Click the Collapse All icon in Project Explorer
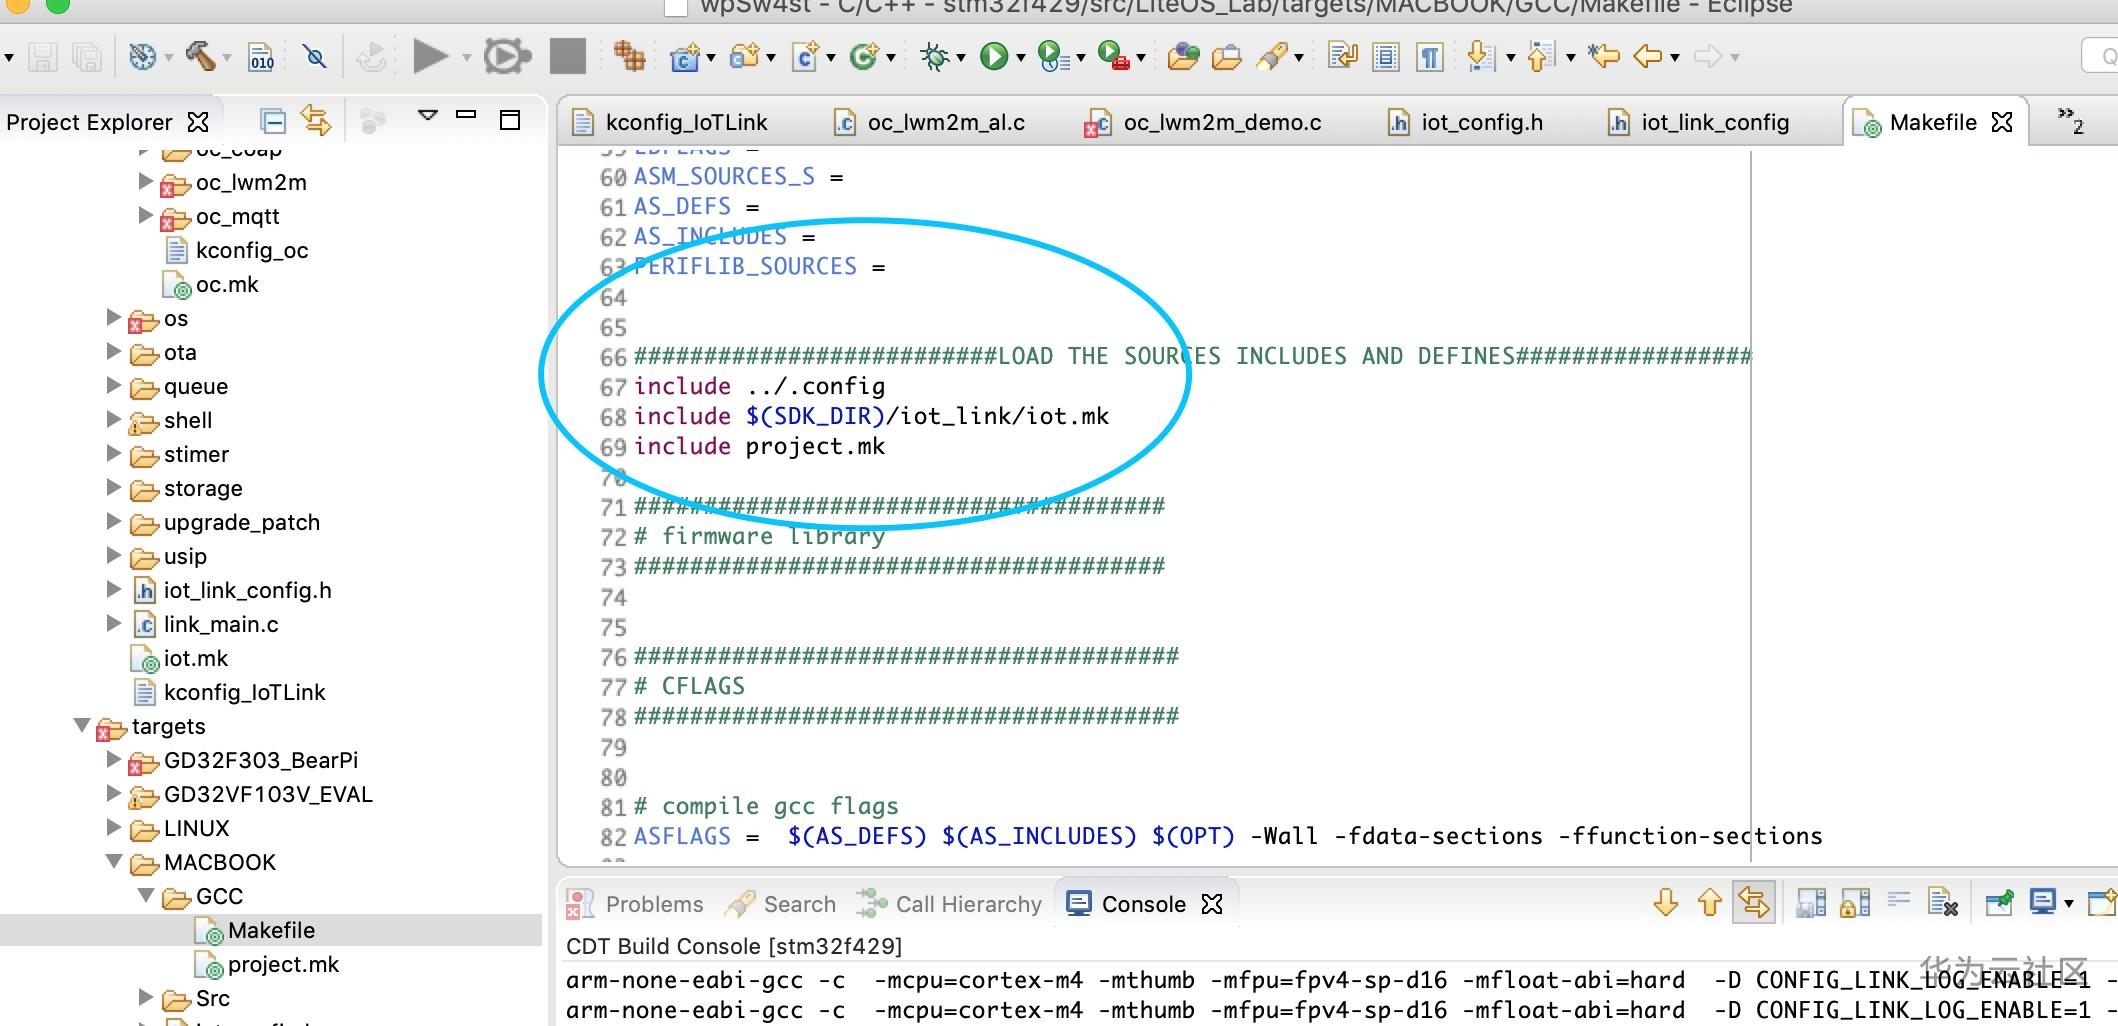 pyautogui.click(x=273, y=119)
